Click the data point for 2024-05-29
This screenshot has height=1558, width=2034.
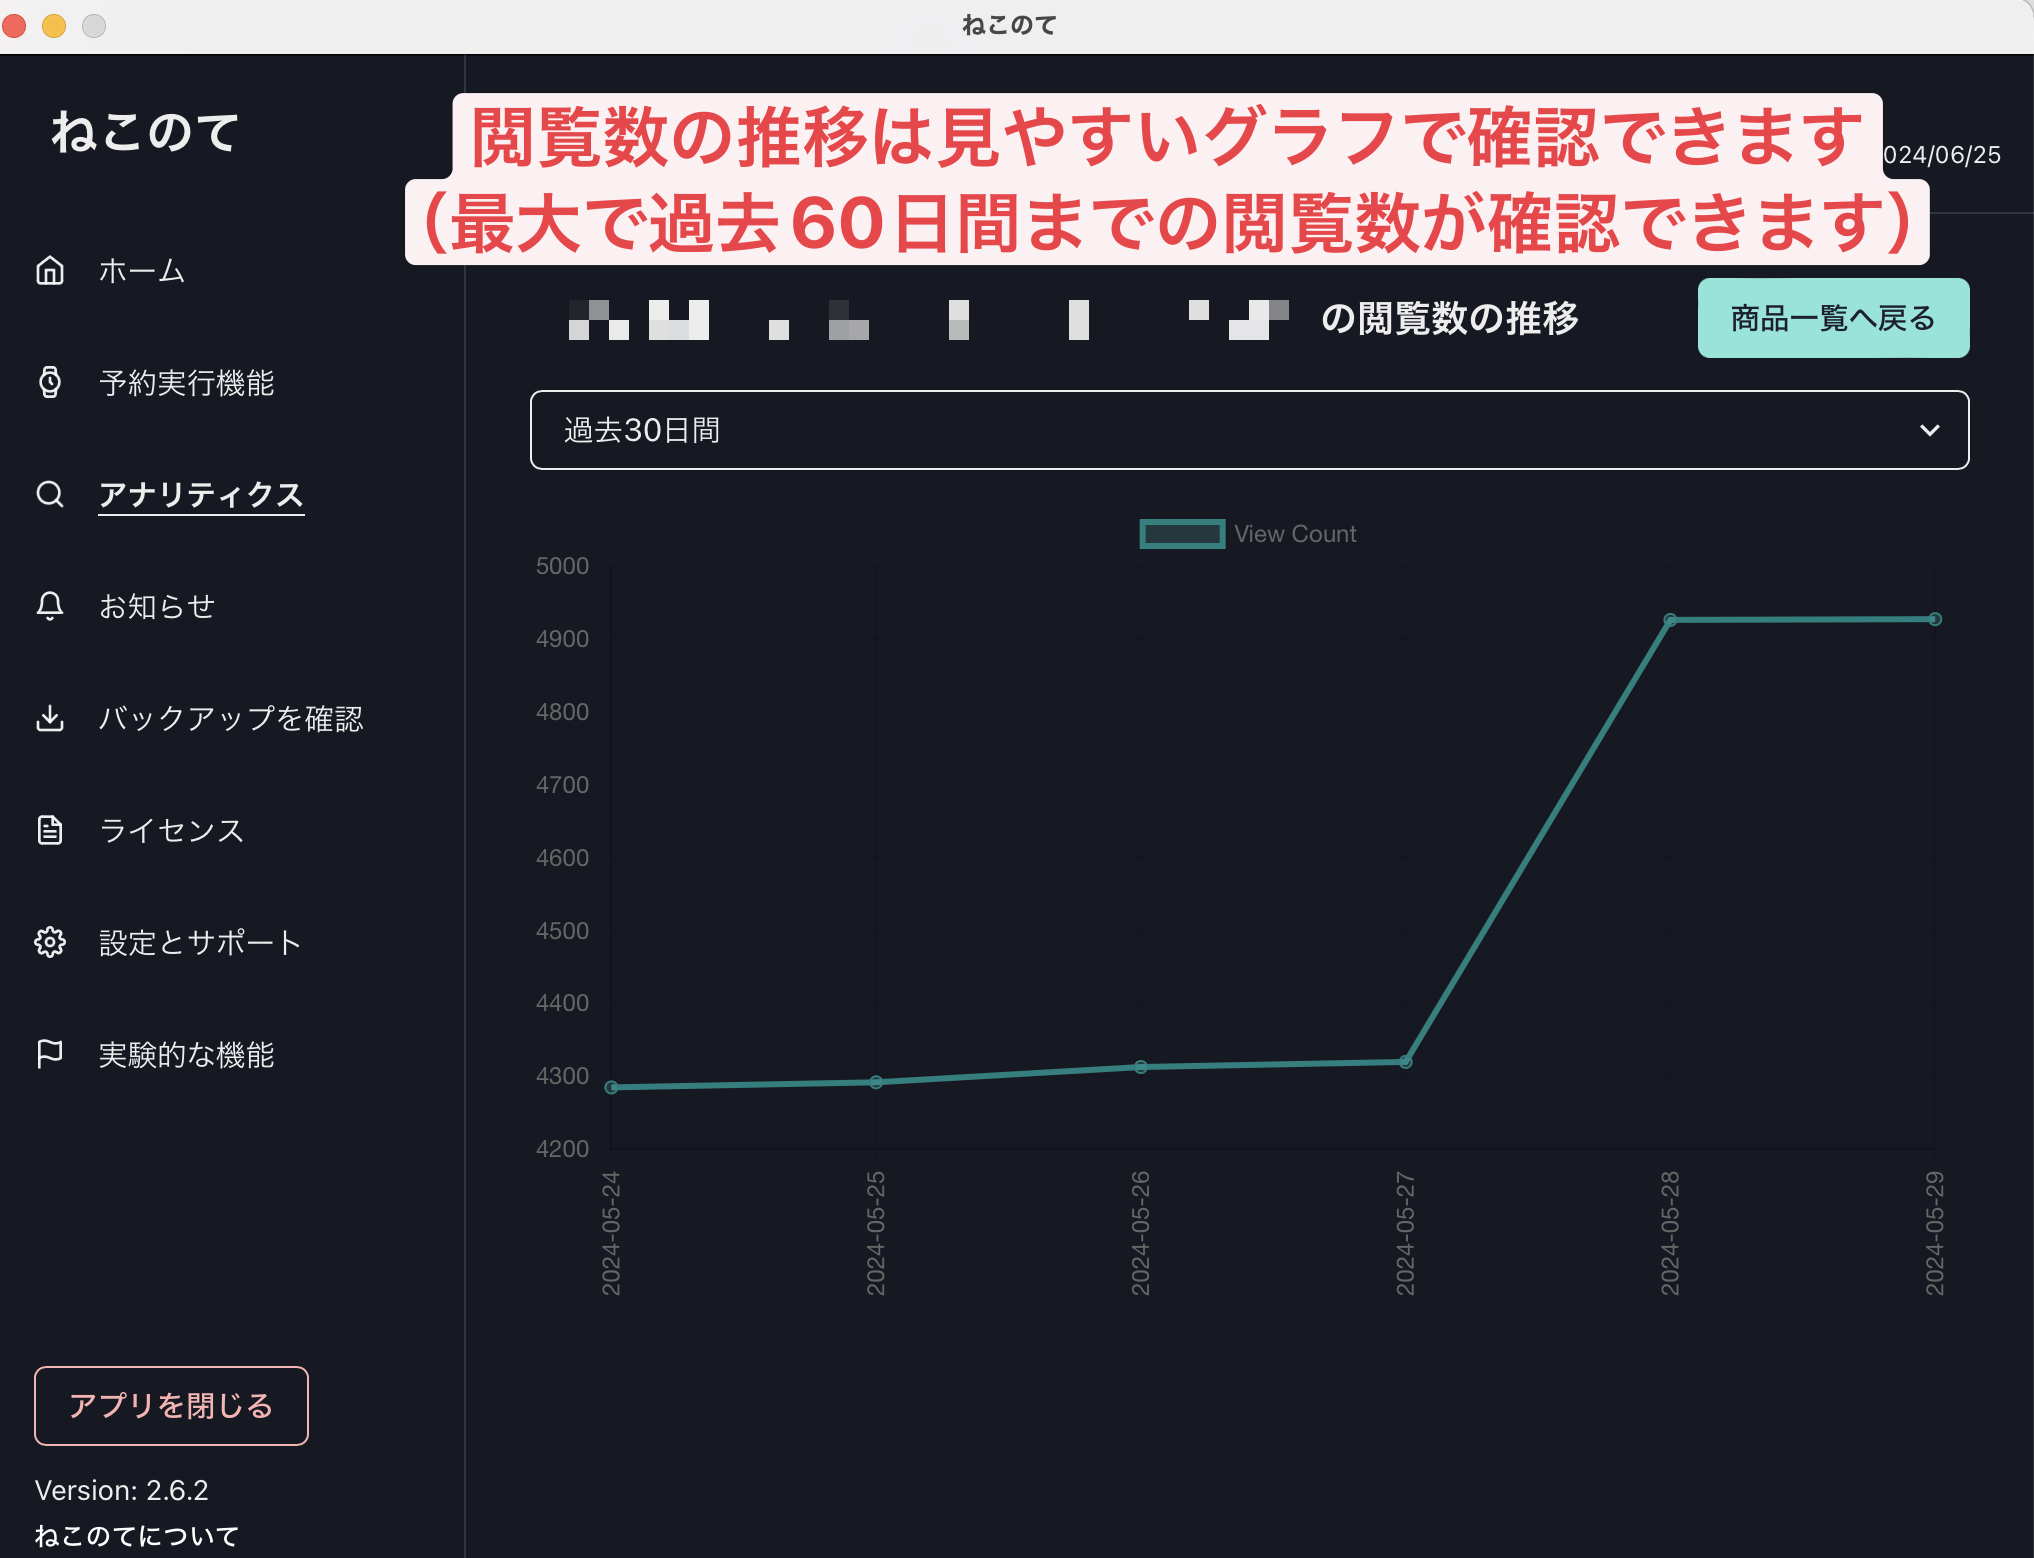[1935, 619]
